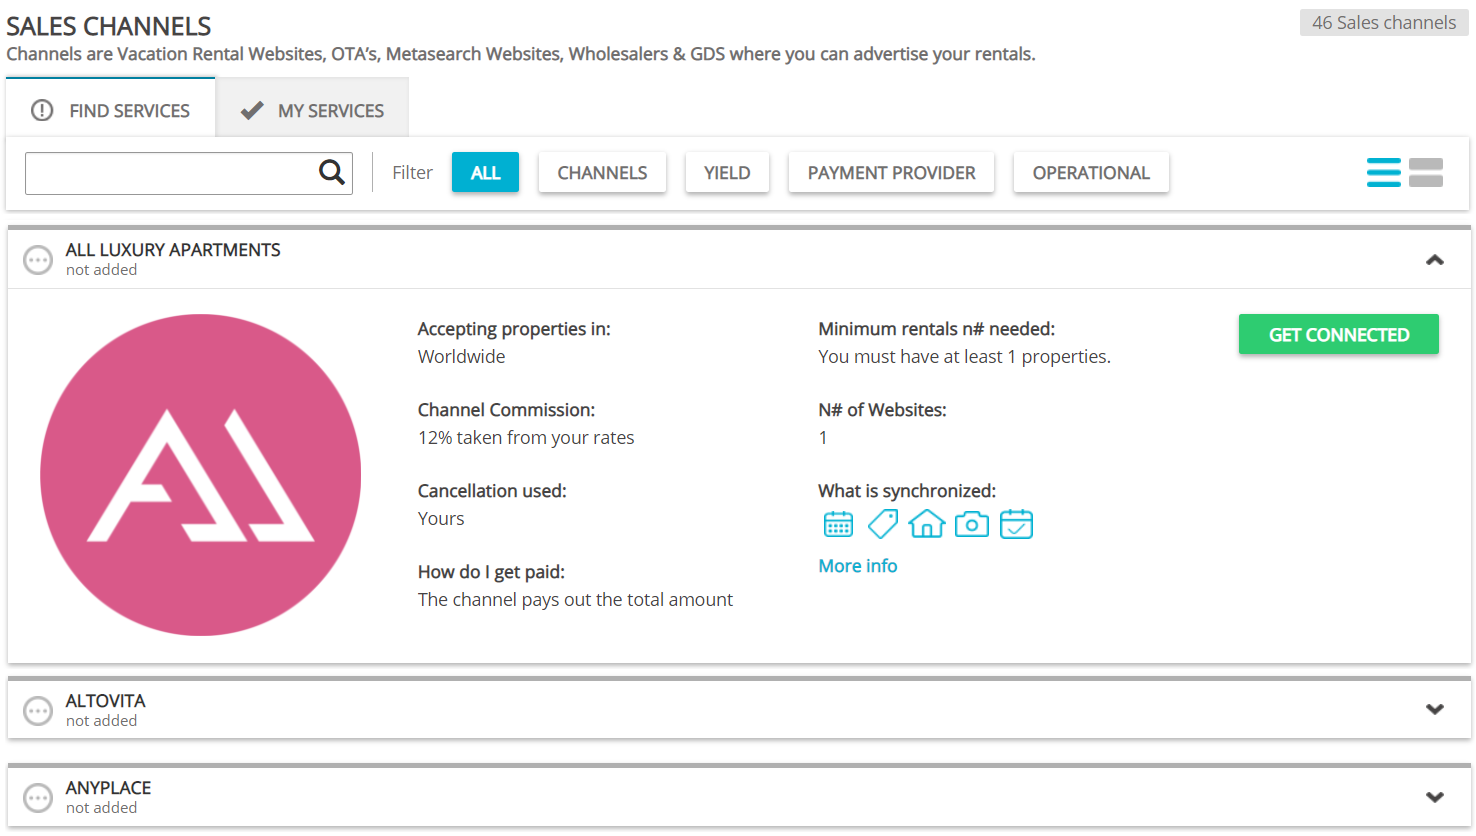Open the More info link
1476x836 pixels.
[858, 566]
